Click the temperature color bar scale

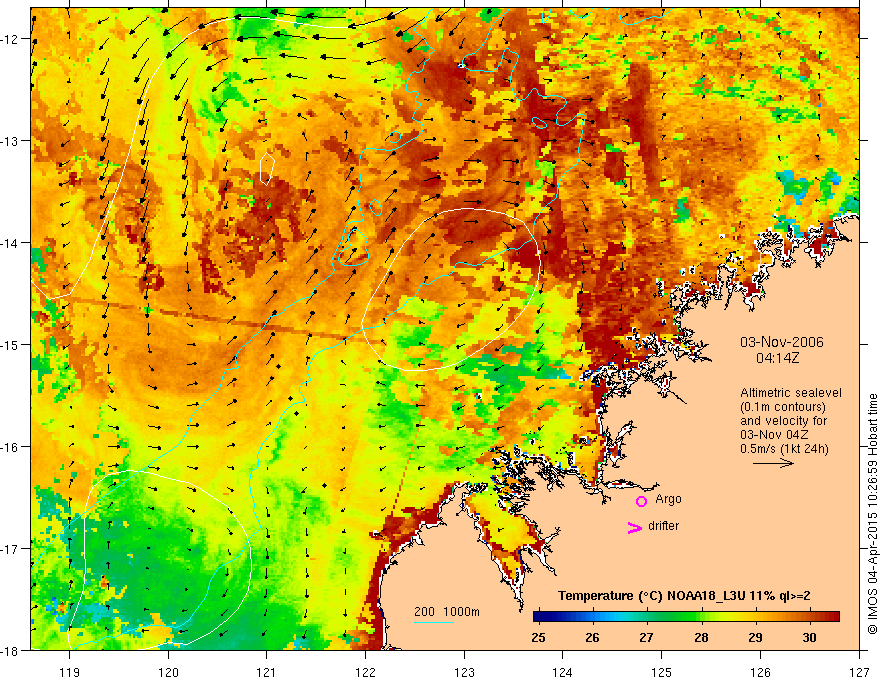tap(686, 617)
